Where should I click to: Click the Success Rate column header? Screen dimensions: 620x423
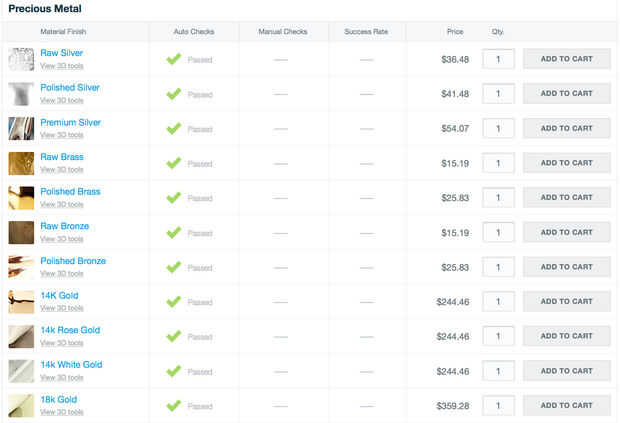pos(366,32)
